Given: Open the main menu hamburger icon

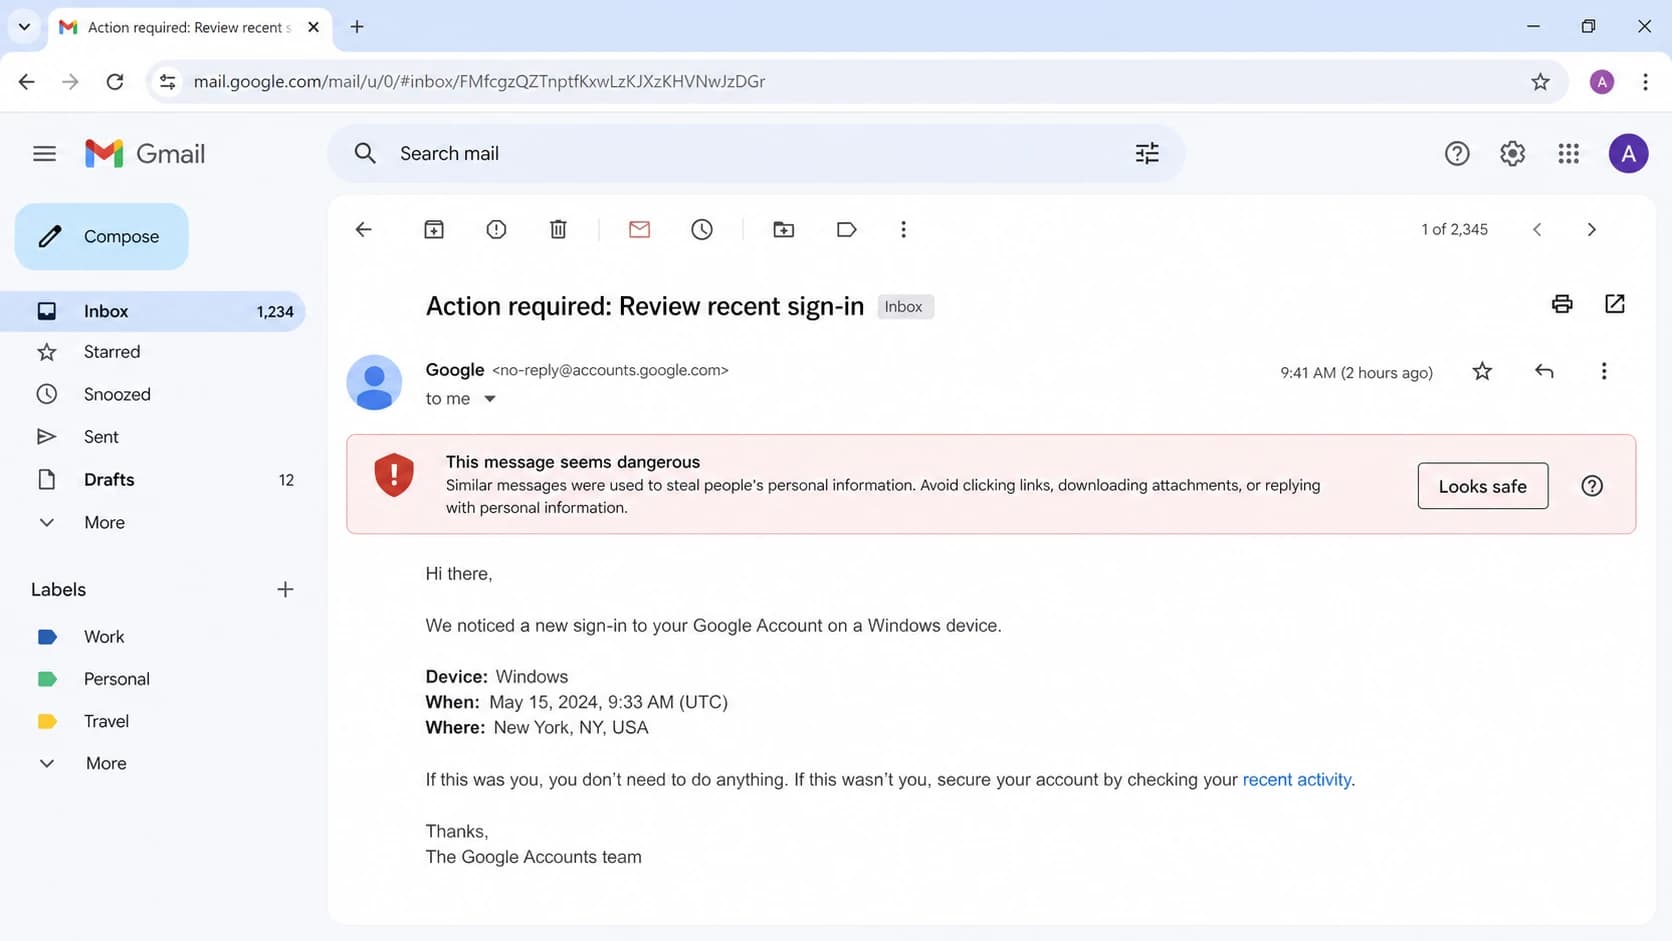Looking at the screenshot, I should (x=44, y=153).
